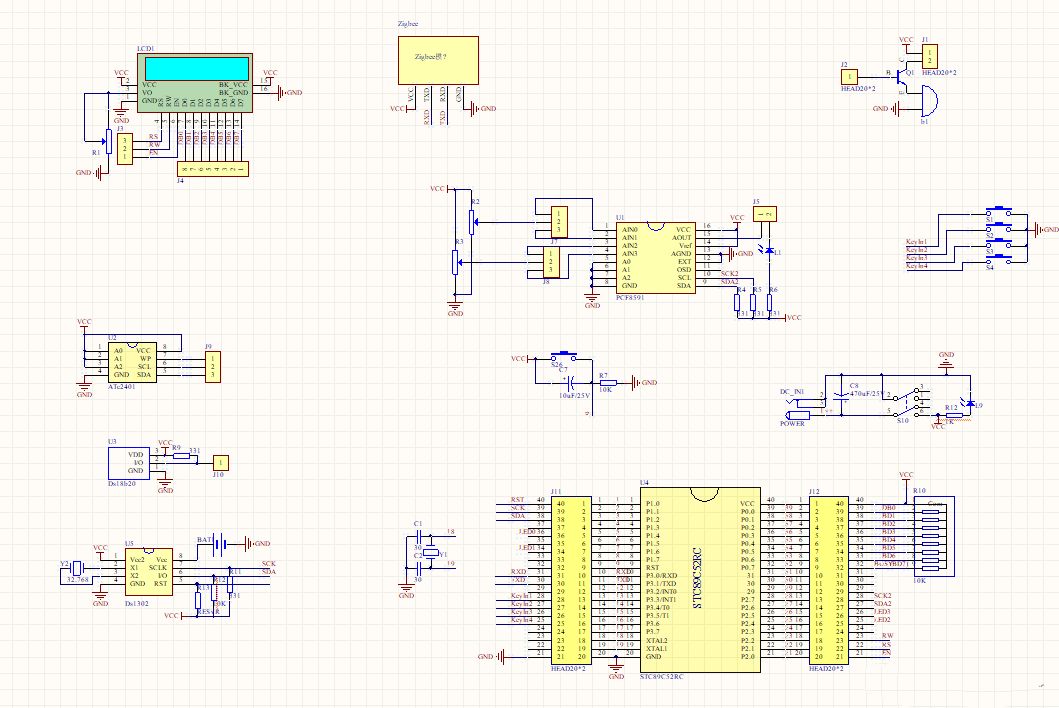Click the STC89C52RC microcontroller U4

699,581
